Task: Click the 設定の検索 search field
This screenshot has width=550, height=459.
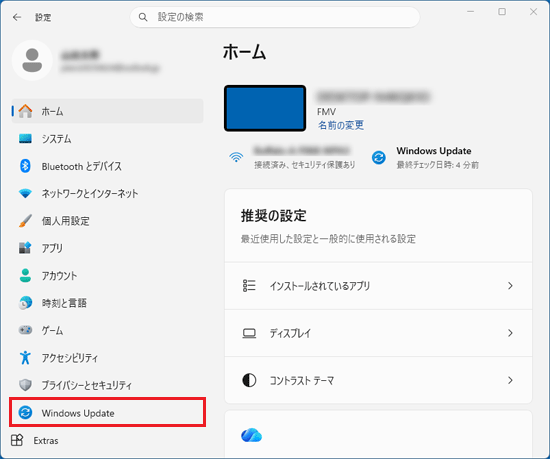Action: [275, 17]
